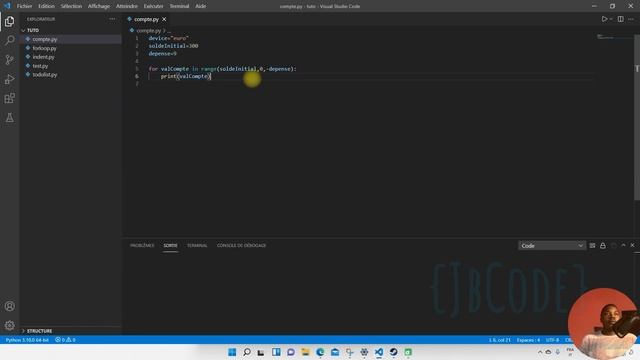The width and height of the screenshot is (640, 360).
Task: Switch to the PROBLÈMES panel tab
Action: [142, 246]
